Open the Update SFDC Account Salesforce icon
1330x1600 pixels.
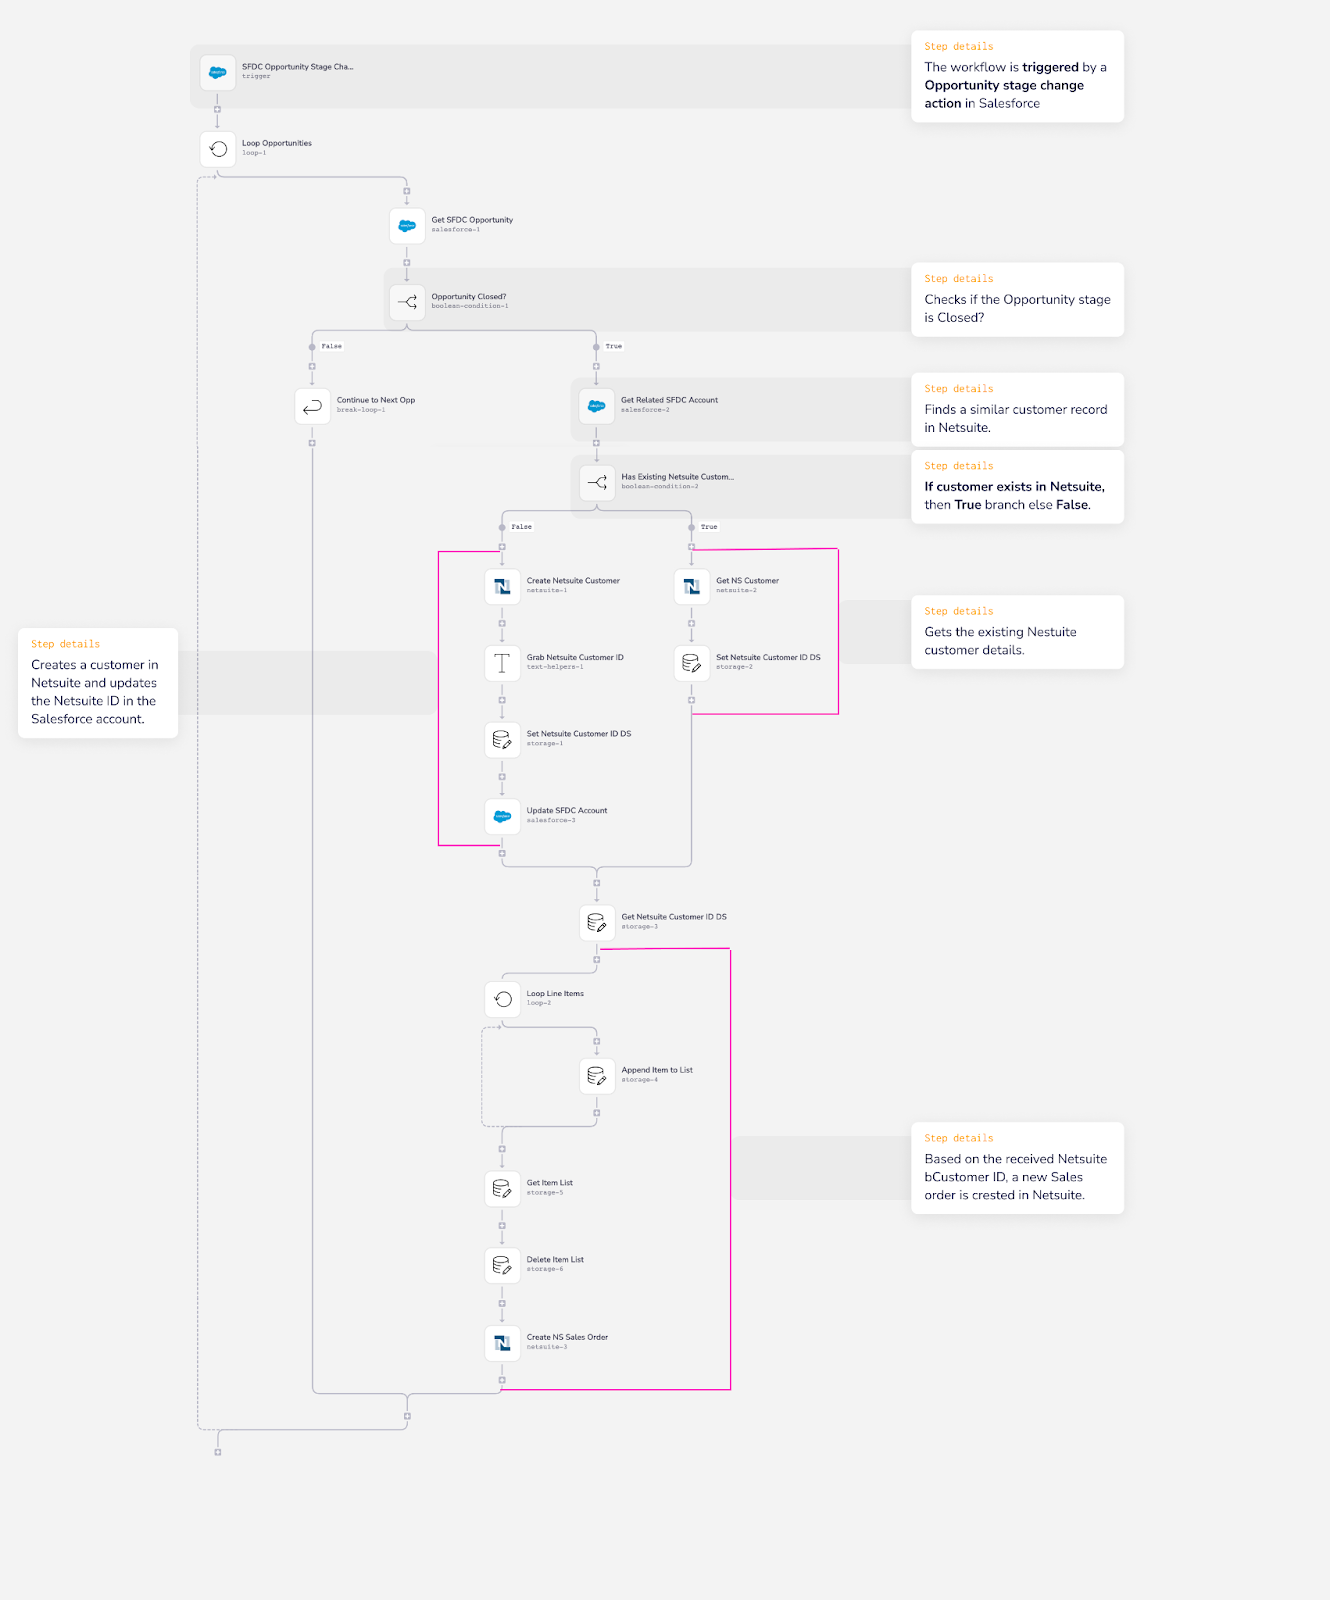502,816
